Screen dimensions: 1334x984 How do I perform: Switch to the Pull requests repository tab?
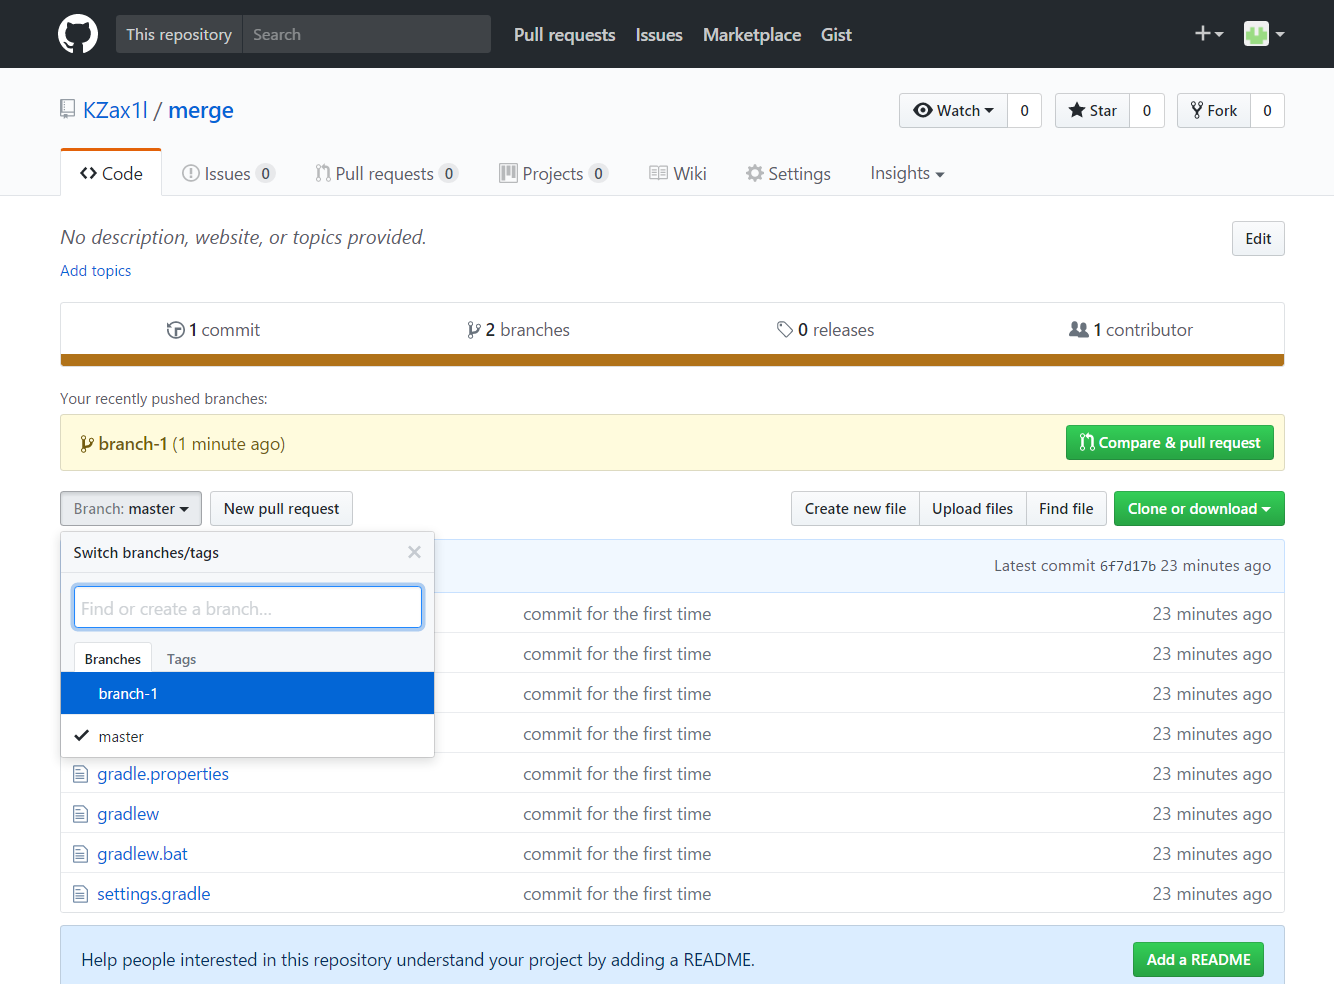pos(386,173)
